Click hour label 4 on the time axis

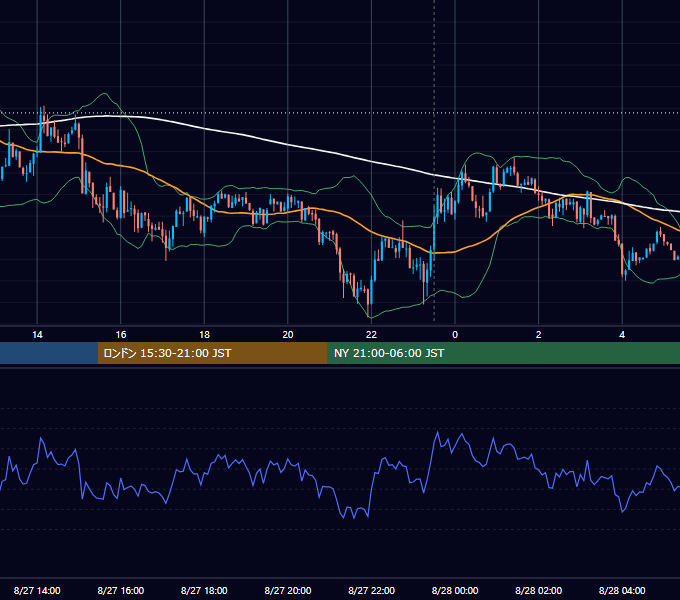622,335
